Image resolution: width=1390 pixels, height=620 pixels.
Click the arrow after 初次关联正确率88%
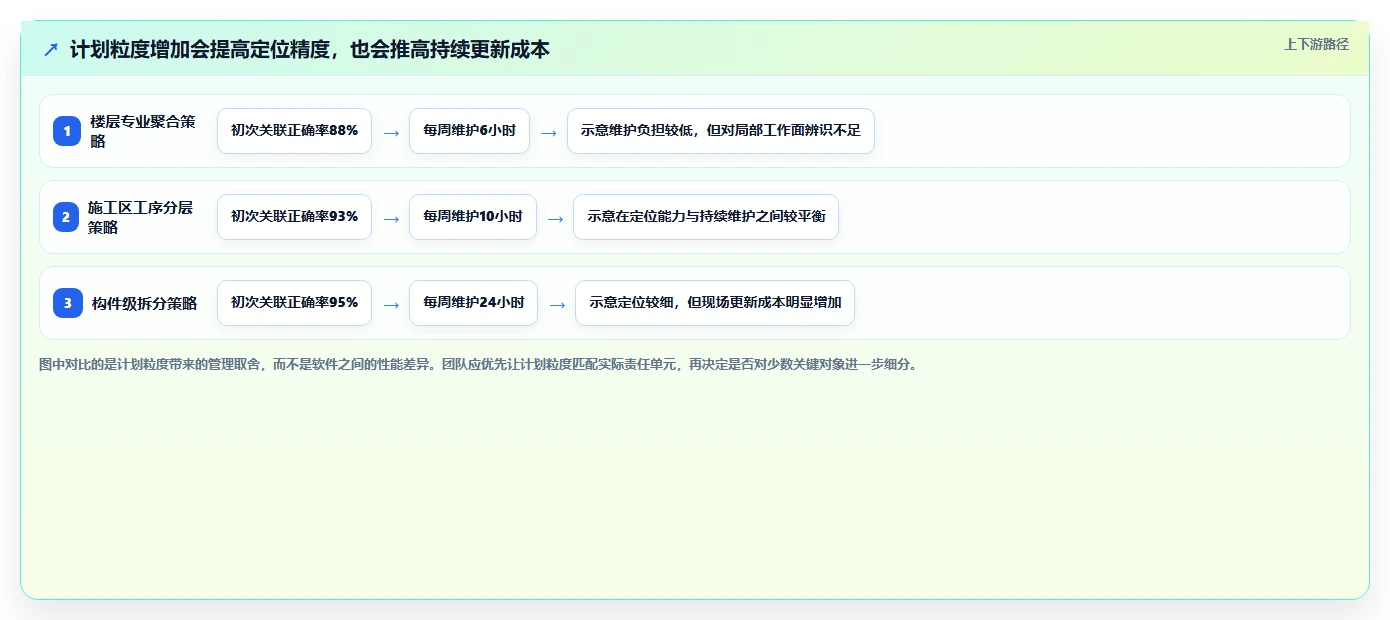pyautogui.click(x=391, y=132)
